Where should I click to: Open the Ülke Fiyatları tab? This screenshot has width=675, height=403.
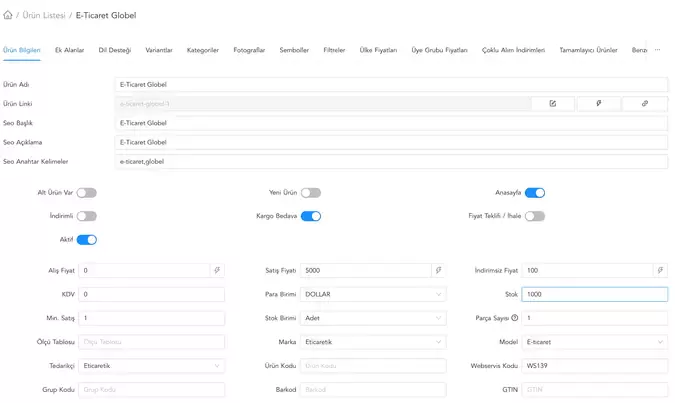click(378, 50)
